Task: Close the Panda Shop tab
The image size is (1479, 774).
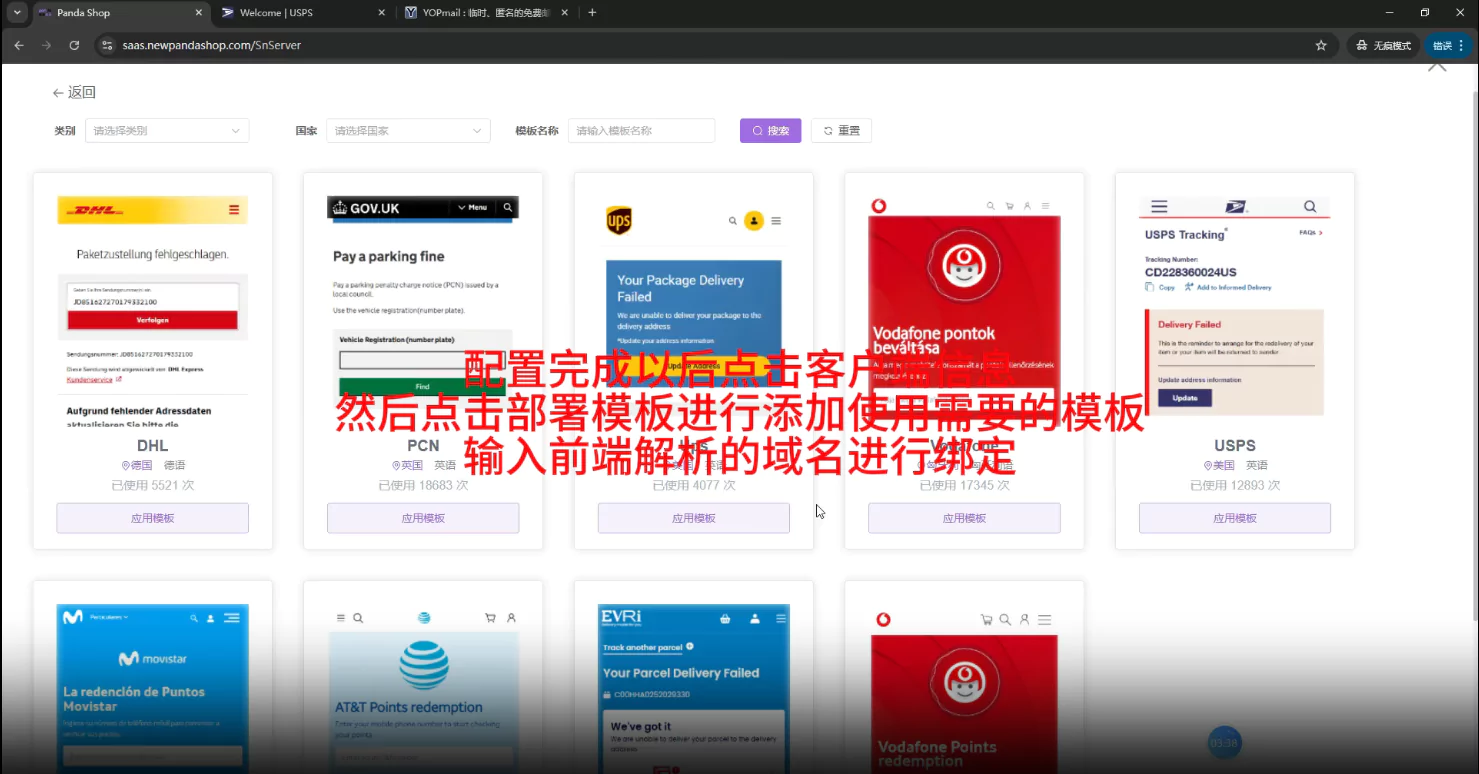Action: [x=198, y=13]
